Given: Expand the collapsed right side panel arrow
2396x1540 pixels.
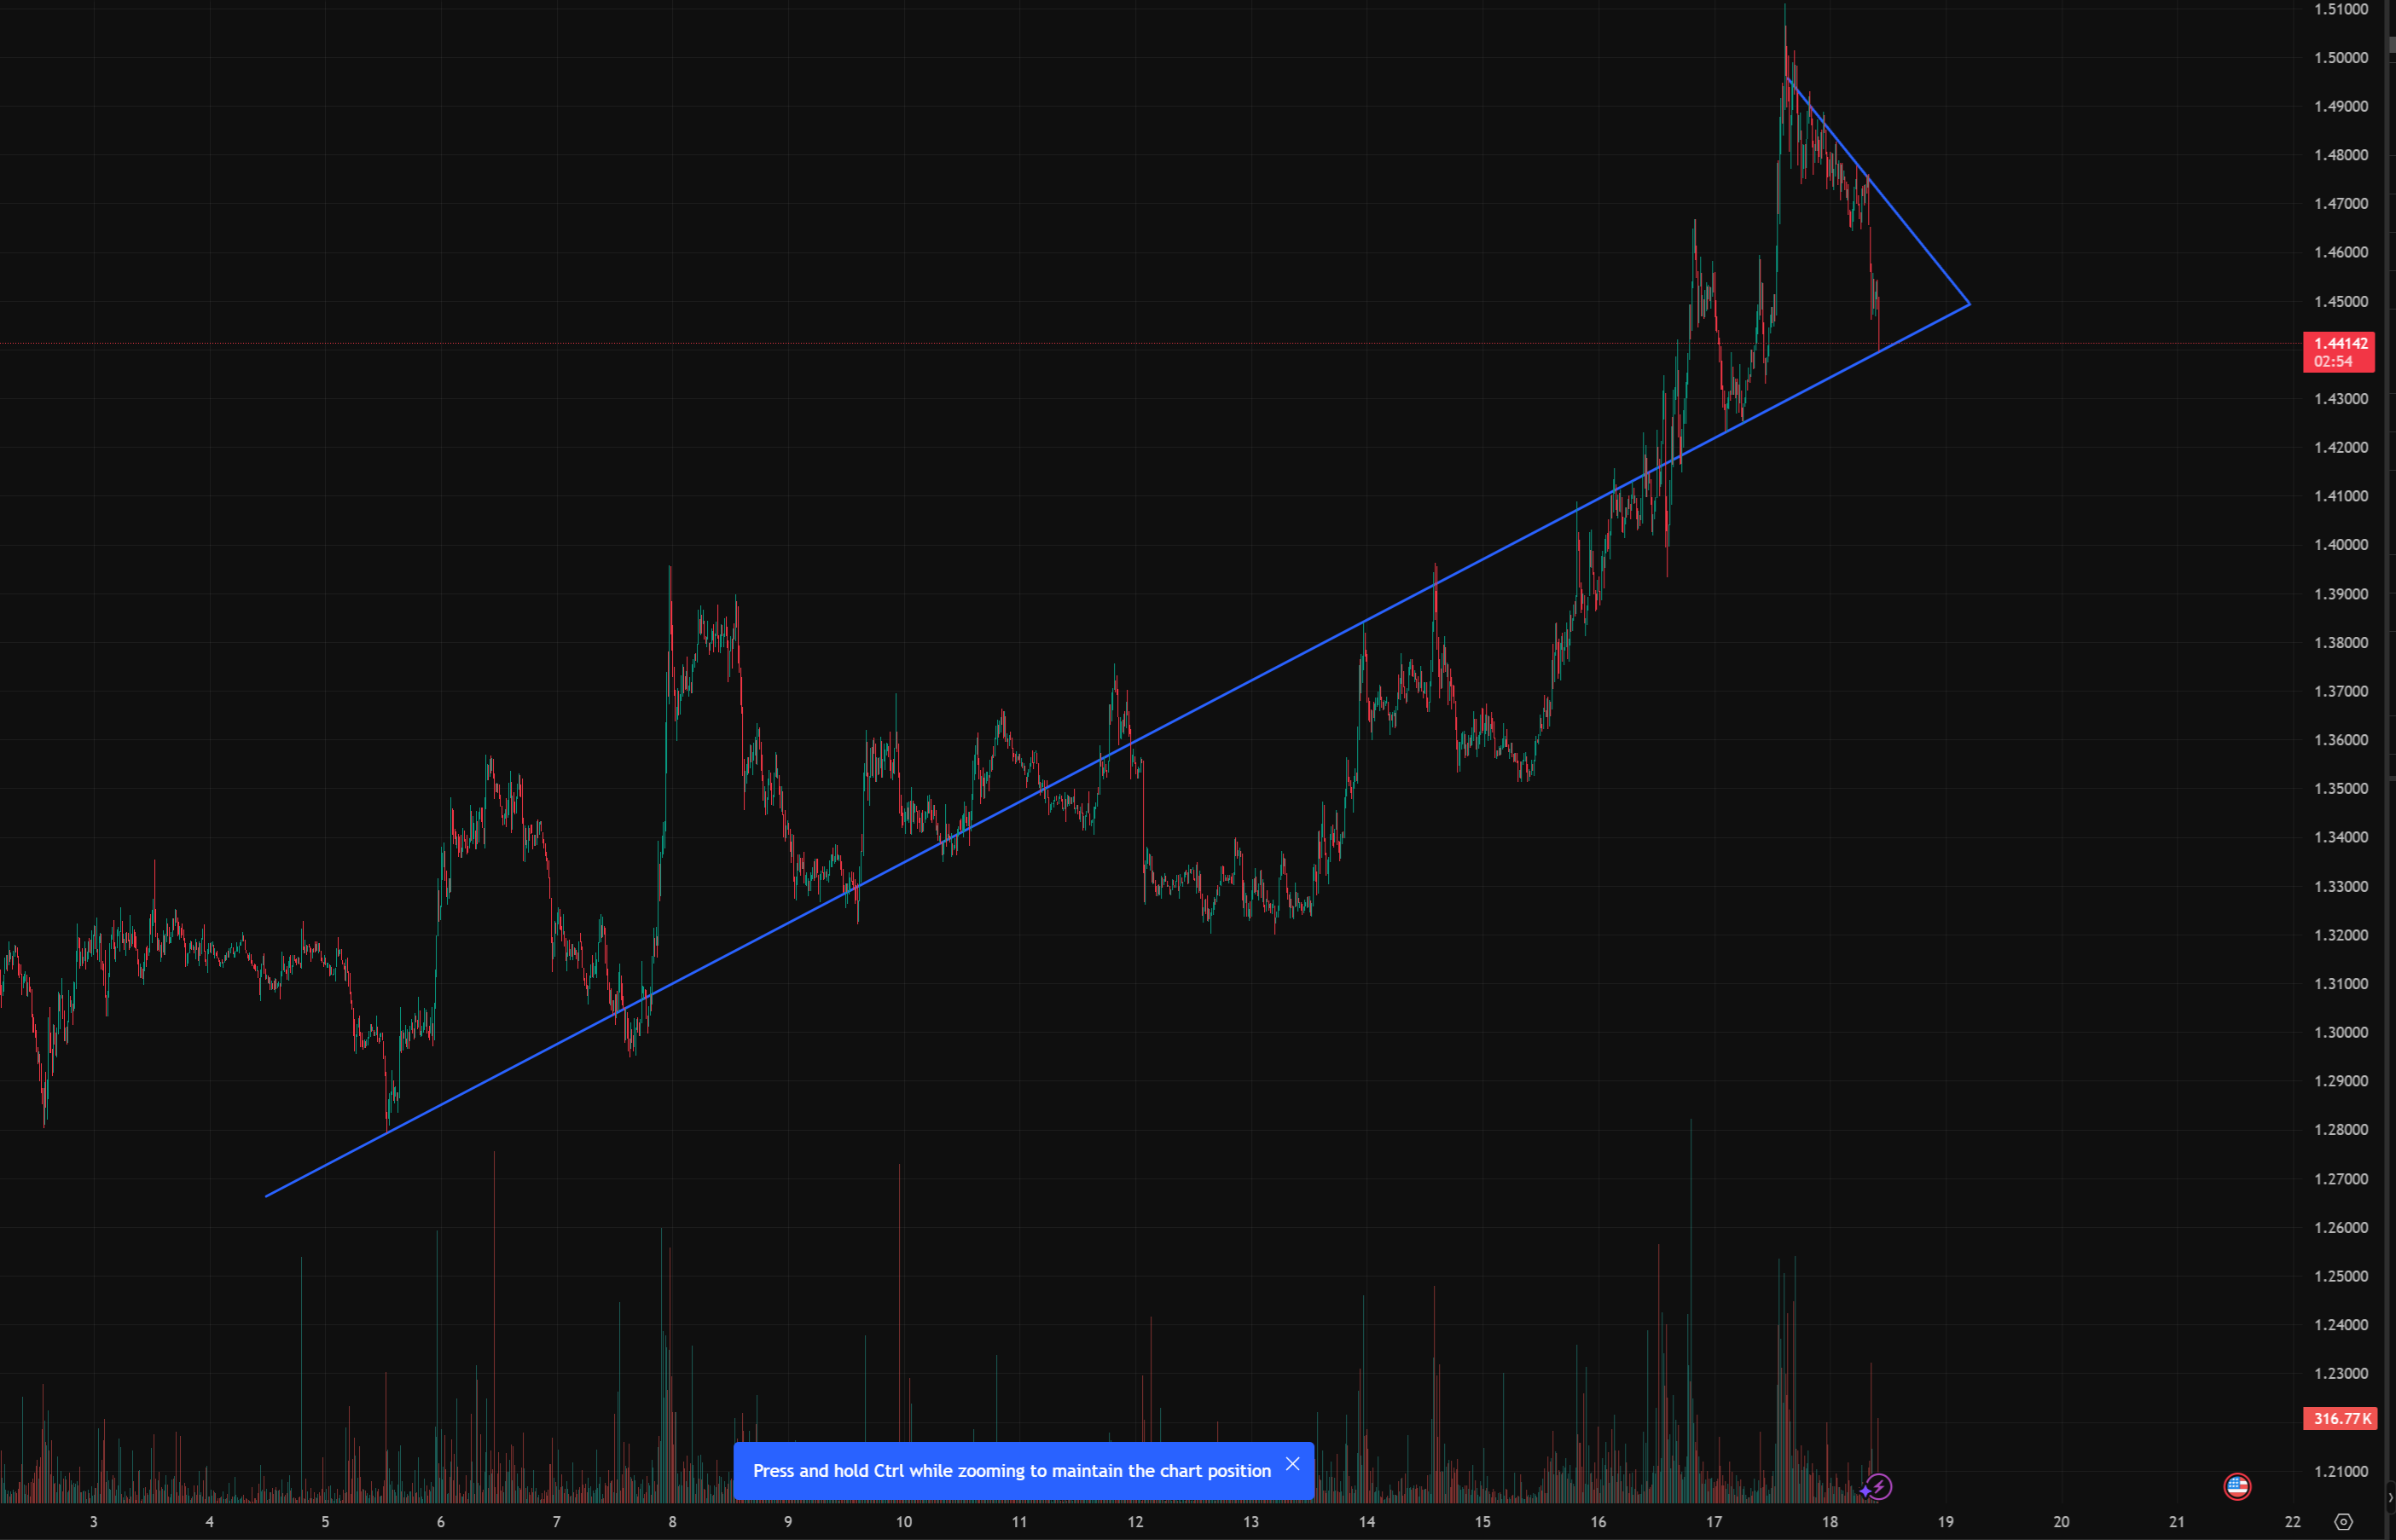Looking at the screenshot, I should (x=2390, y=1497).
